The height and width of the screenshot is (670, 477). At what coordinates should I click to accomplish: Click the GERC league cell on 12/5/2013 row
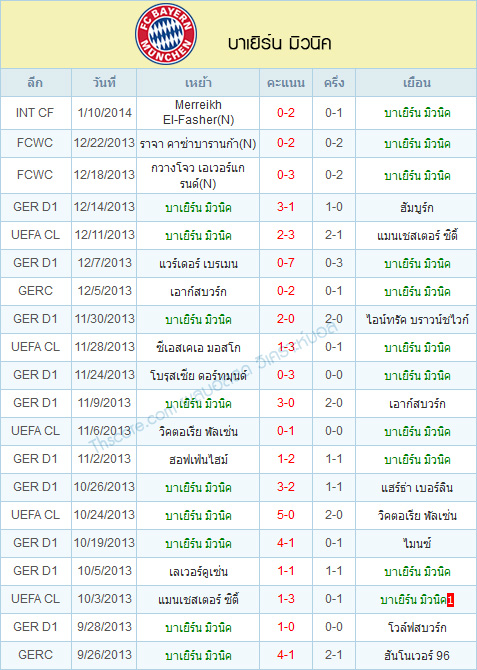tap(35, 291)
